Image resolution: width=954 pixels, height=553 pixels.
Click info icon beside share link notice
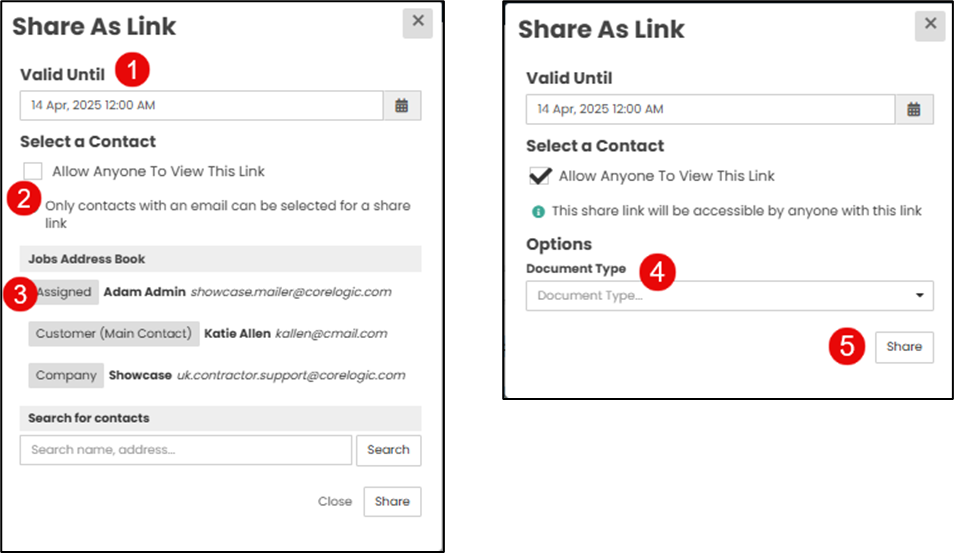coord(538,212)
